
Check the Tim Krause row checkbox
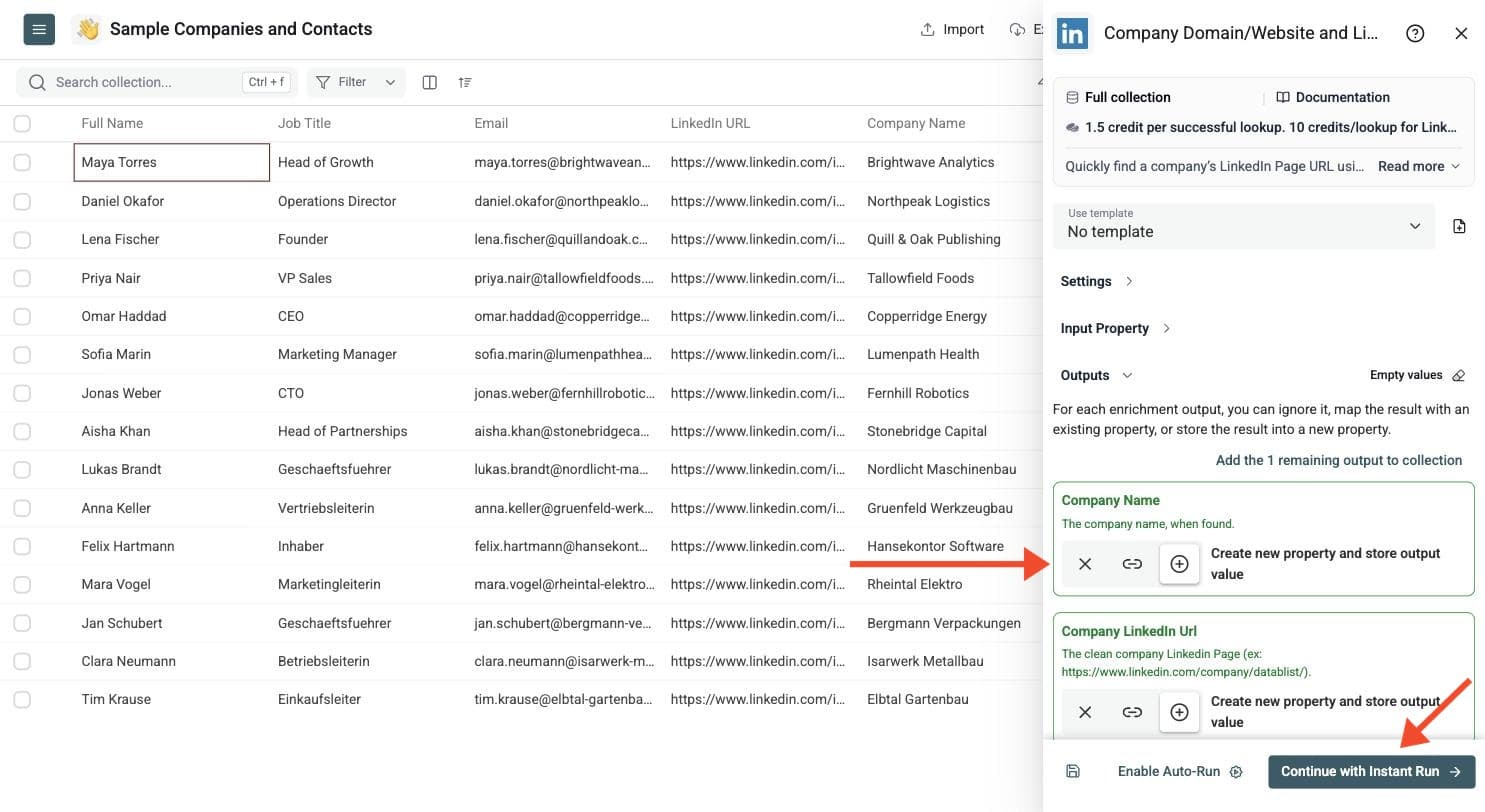coord(22,699)
